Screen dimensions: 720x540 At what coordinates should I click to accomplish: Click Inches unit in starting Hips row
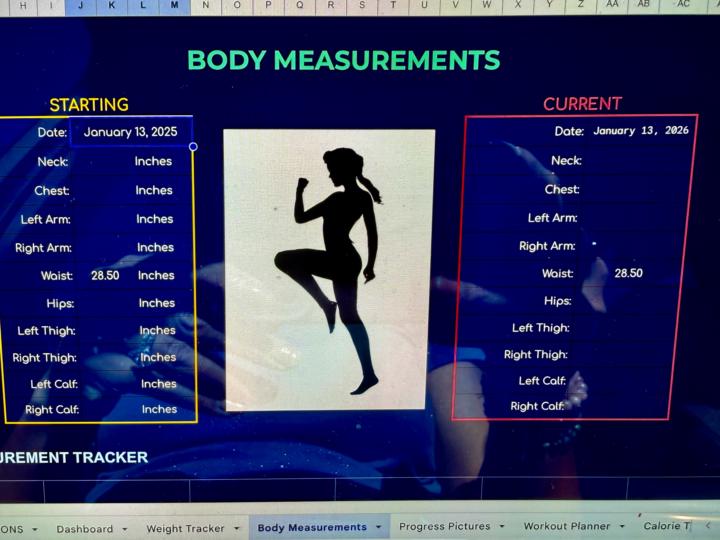point(157,303)
